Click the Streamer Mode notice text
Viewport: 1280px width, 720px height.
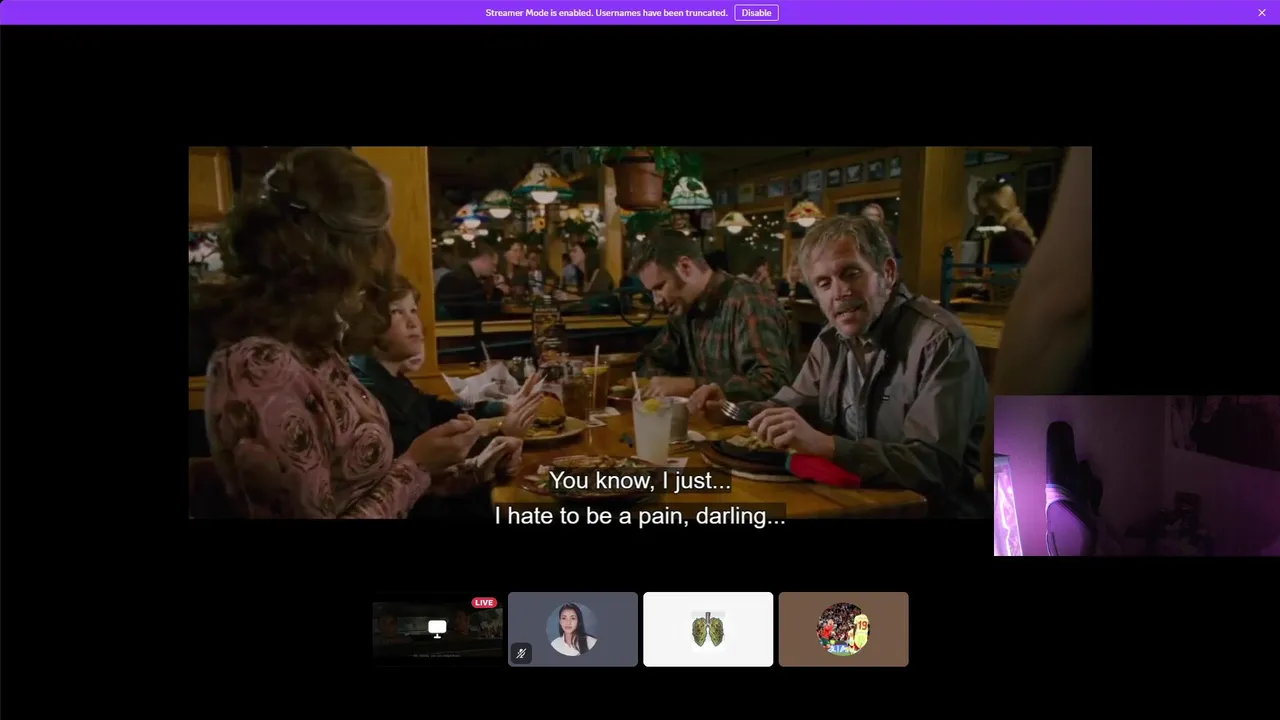click(606, 13)
